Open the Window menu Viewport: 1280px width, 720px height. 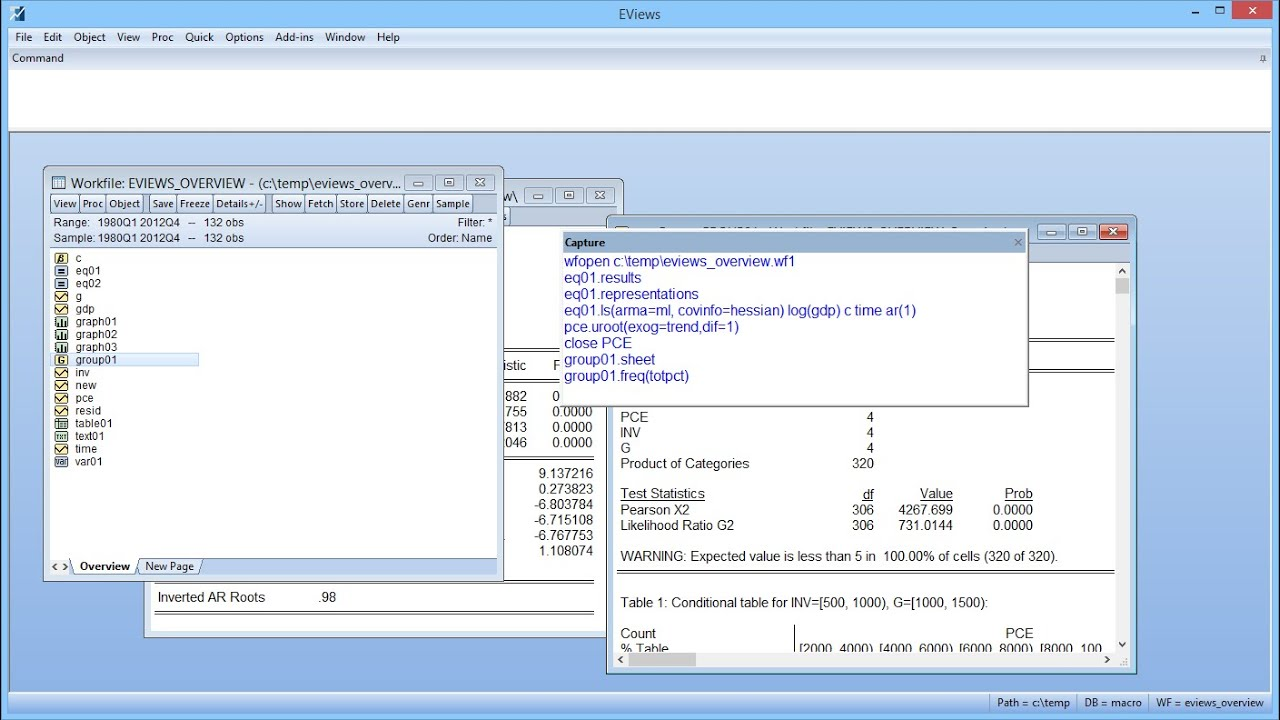click(x=345, y=37)
